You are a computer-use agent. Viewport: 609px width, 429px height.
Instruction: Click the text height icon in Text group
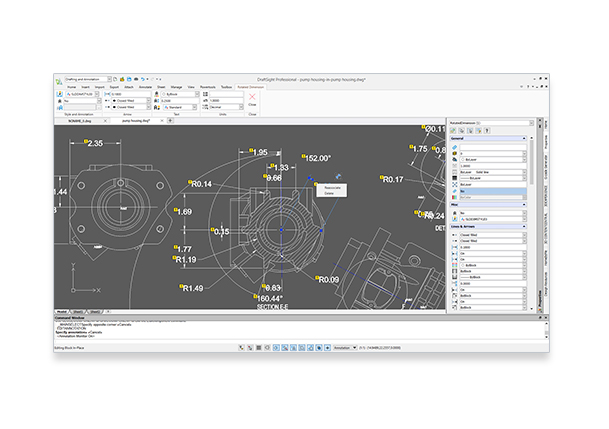click(157, 101)
